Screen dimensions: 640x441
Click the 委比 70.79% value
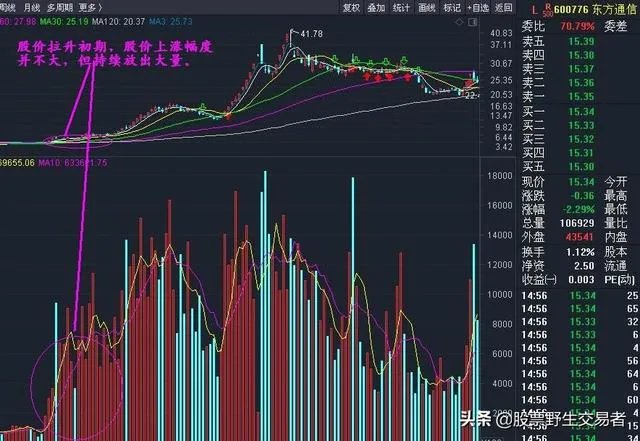click(577, 26)
